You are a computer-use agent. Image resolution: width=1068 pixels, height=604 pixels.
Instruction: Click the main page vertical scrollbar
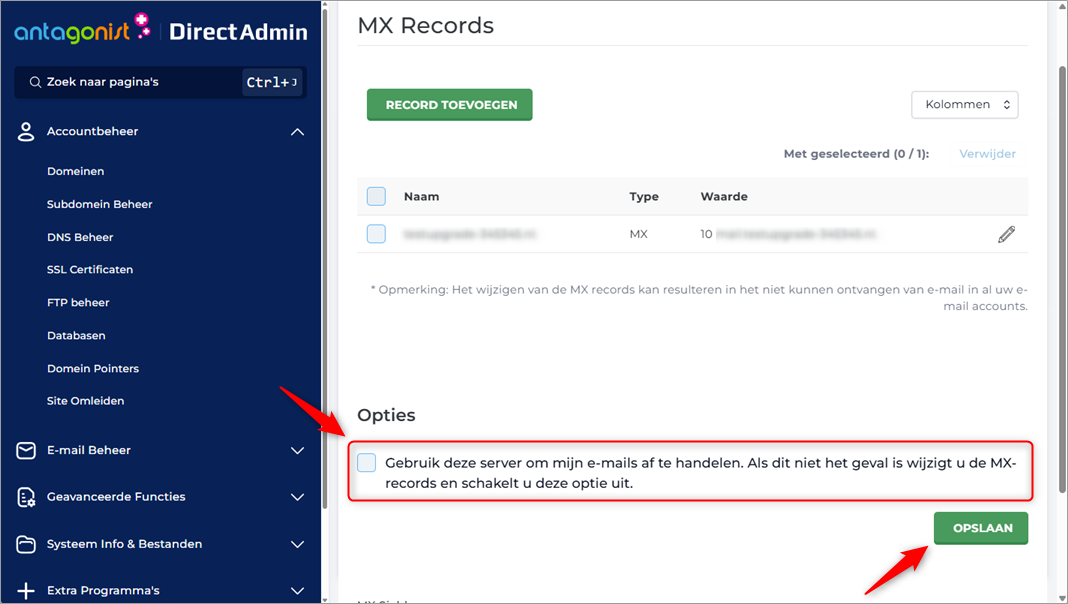pyautogui.click(x=1063, y=279)
